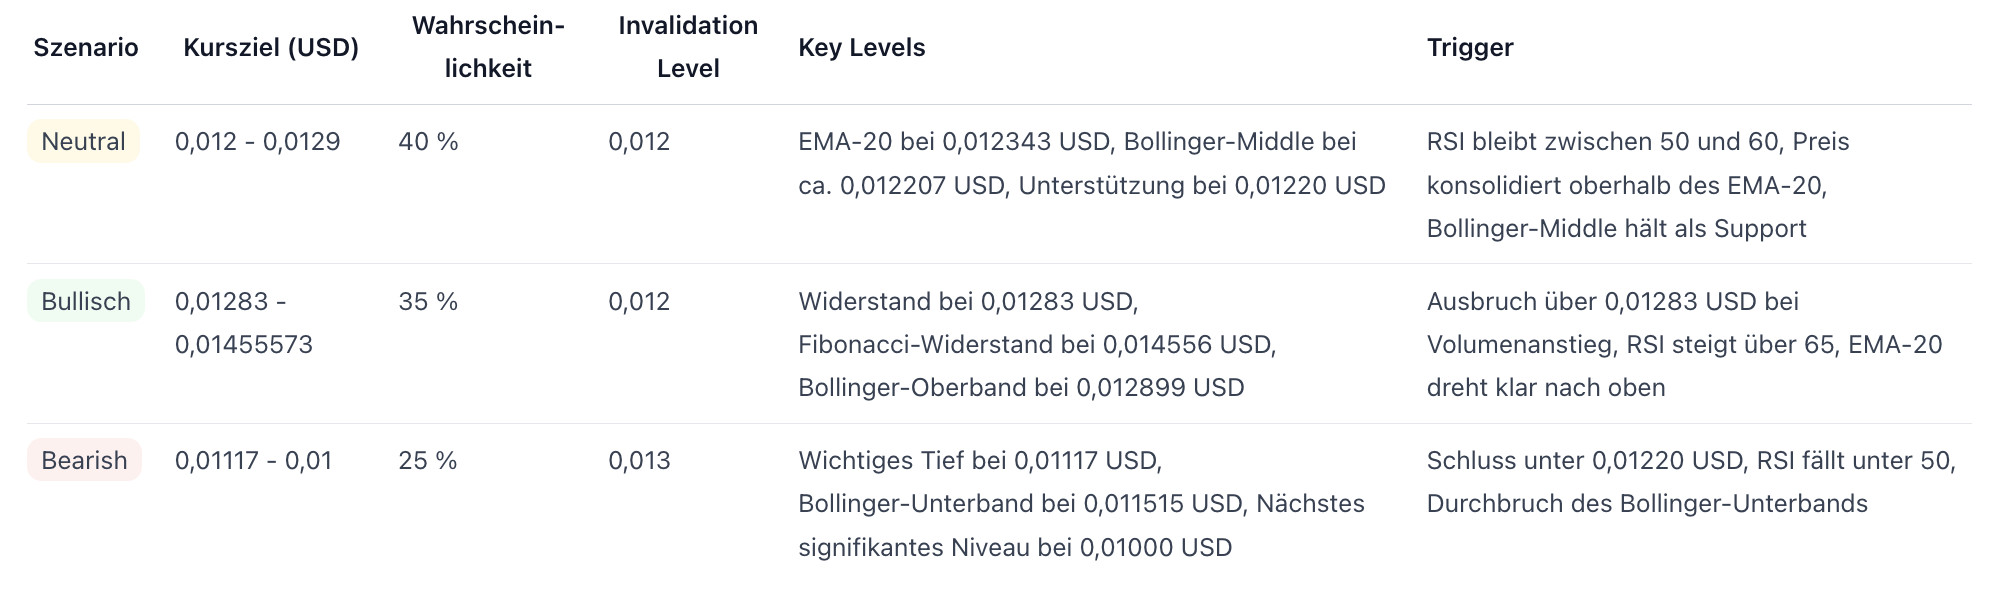The width and height of the screenshot is (2002, 614).
Task: Select the green Bullisch scenario badge
Action: (x=86, y=301)
